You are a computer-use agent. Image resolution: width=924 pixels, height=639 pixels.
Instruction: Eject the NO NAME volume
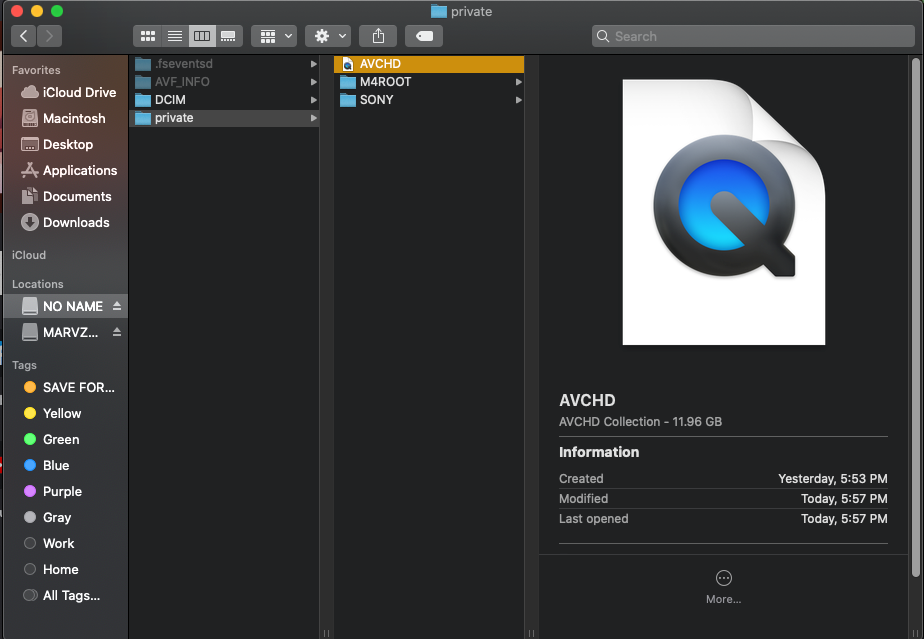click(x=117, y=306)
